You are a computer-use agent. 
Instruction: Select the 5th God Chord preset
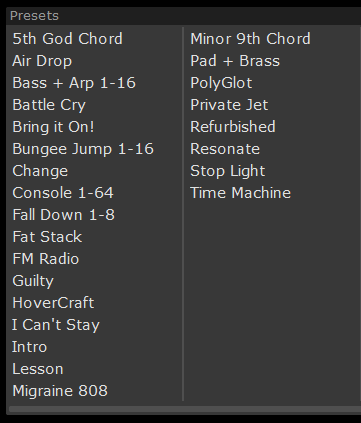tap(68, 39)
